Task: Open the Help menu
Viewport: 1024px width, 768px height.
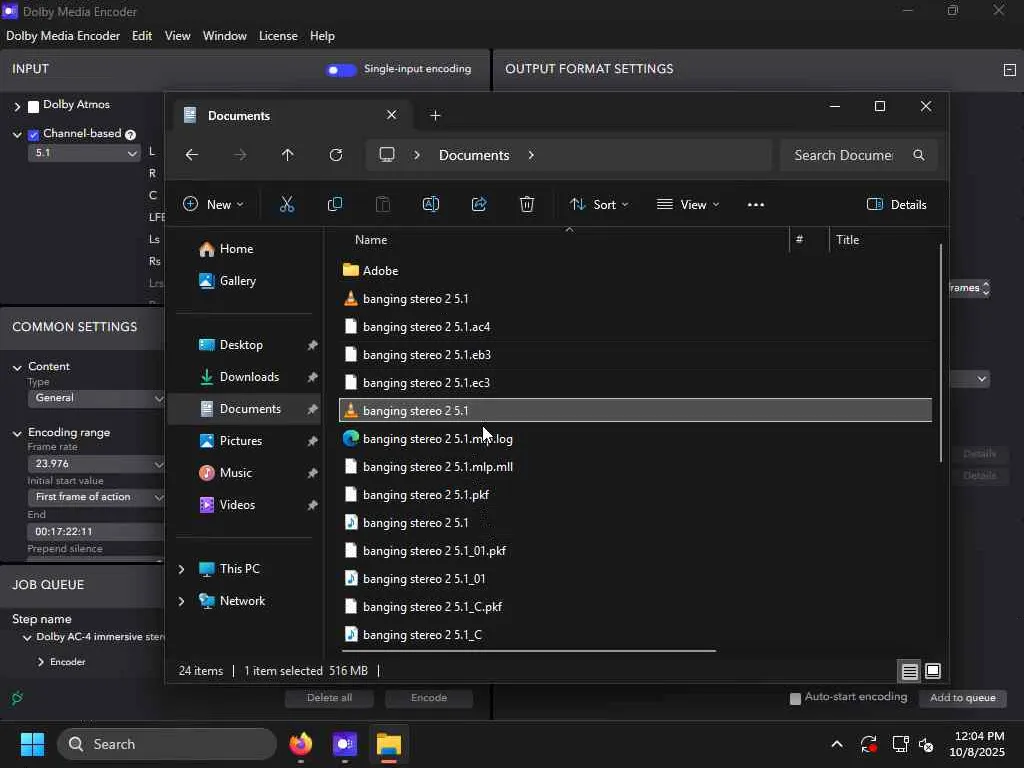Action: click(321, 36)
